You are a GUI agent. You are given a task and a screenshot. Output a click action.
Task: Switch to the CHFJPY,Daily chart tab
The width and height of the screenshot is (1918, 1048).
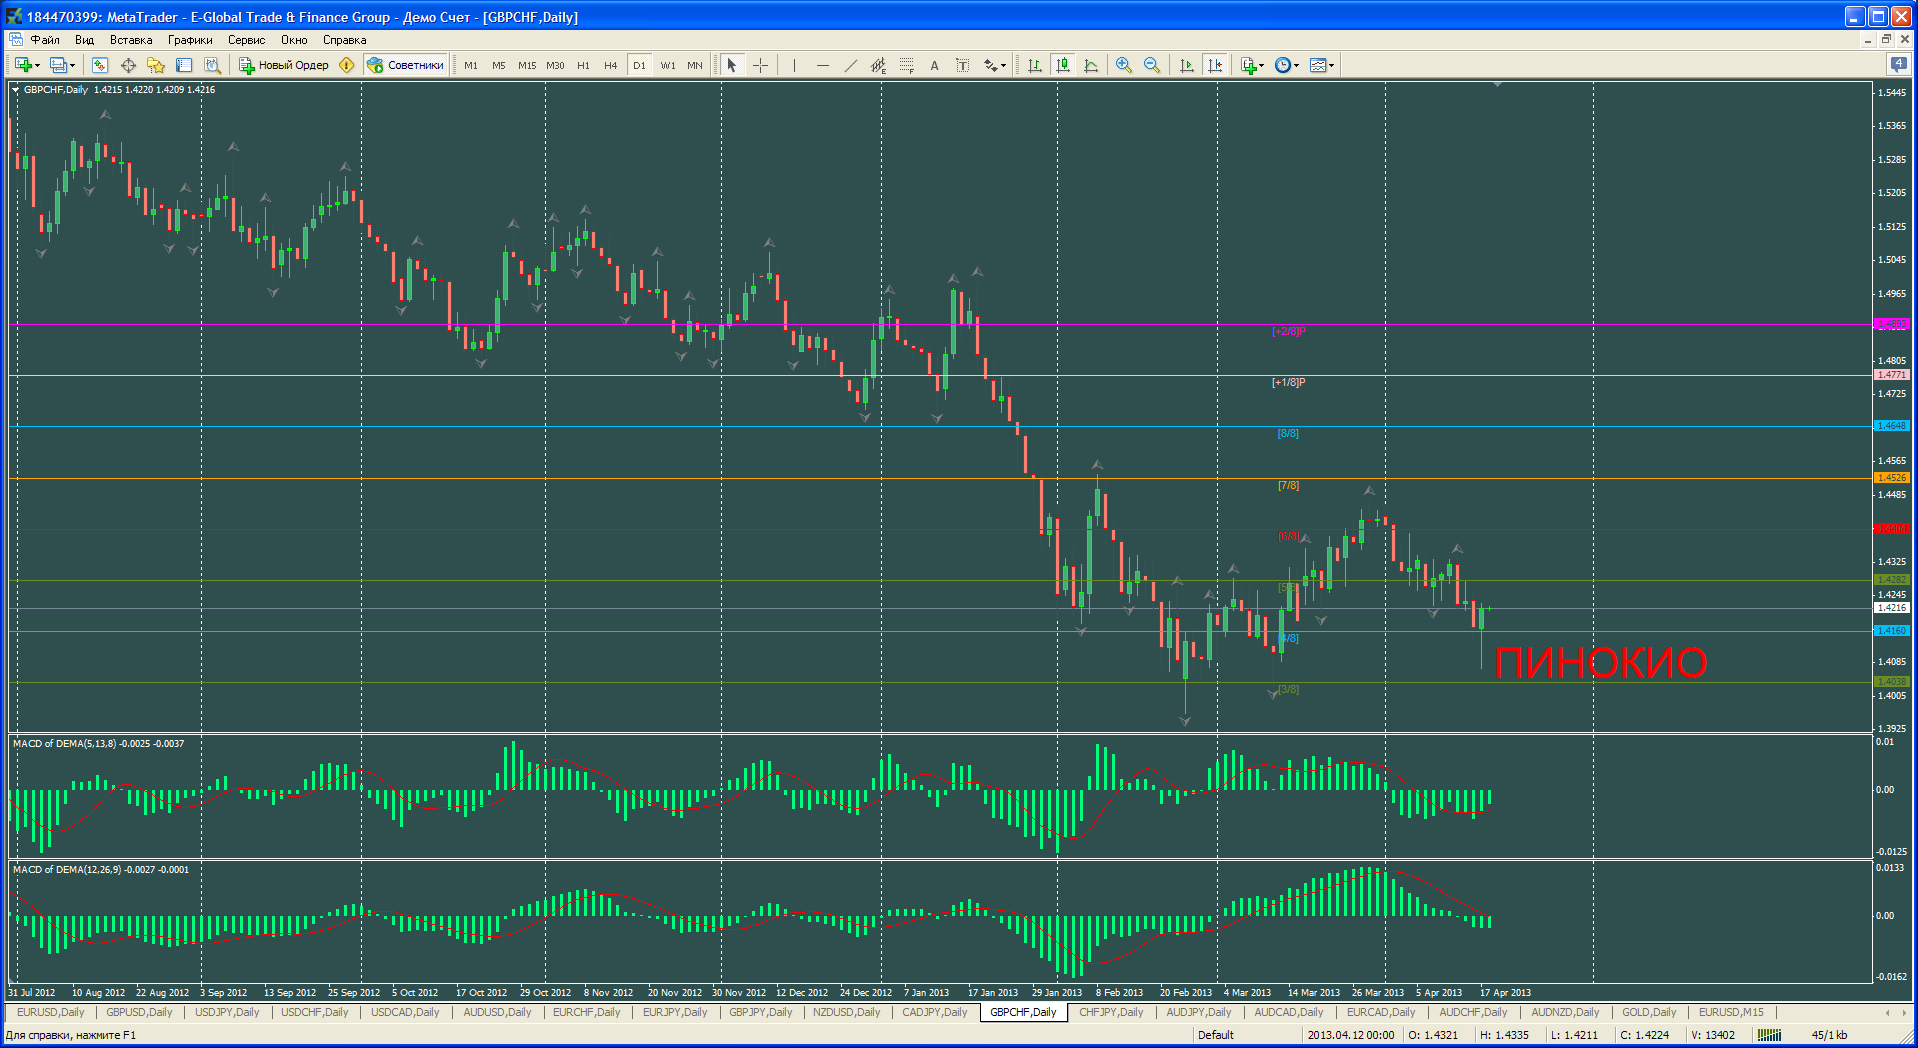coord(1110,1012)
